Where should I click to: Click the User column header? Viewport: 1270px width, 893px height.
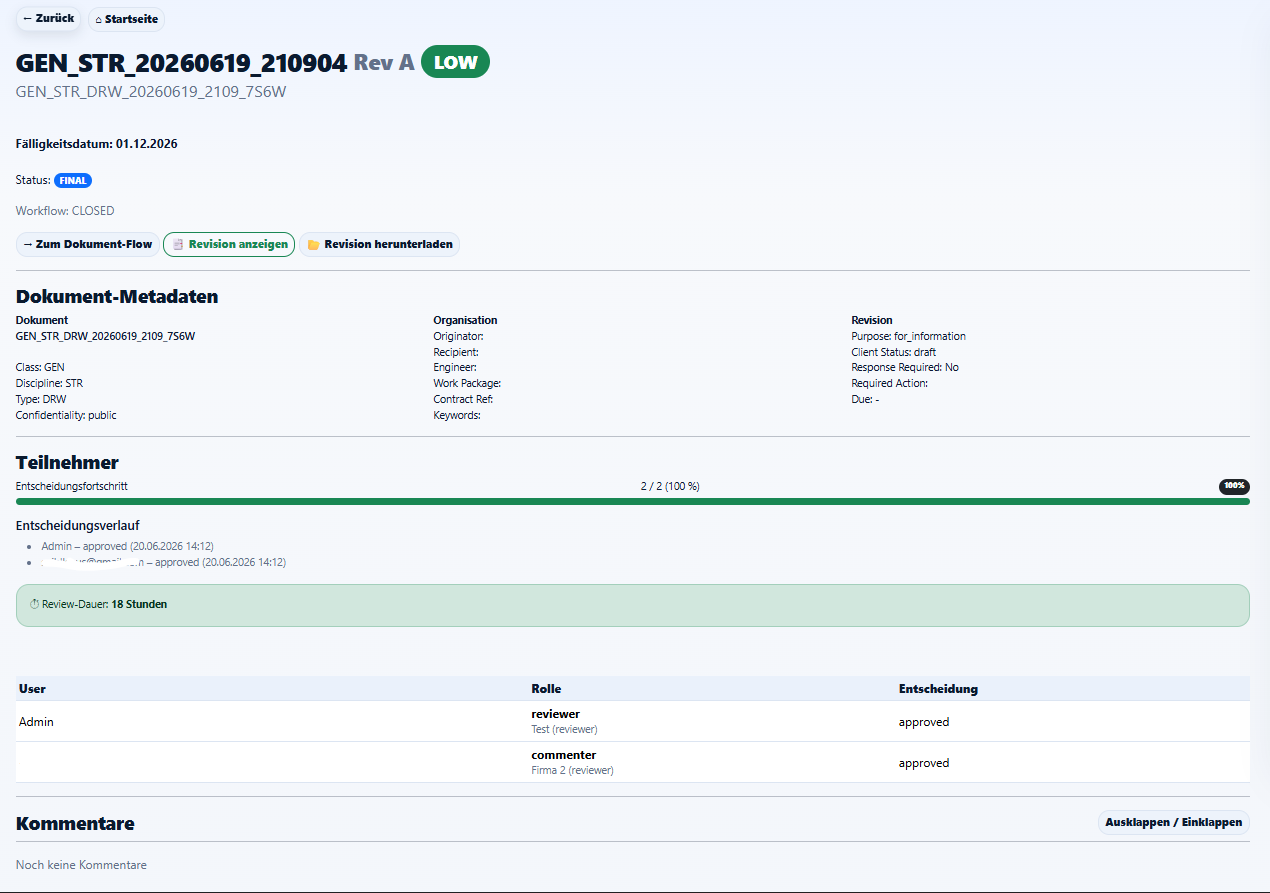[x=32, y=689]
